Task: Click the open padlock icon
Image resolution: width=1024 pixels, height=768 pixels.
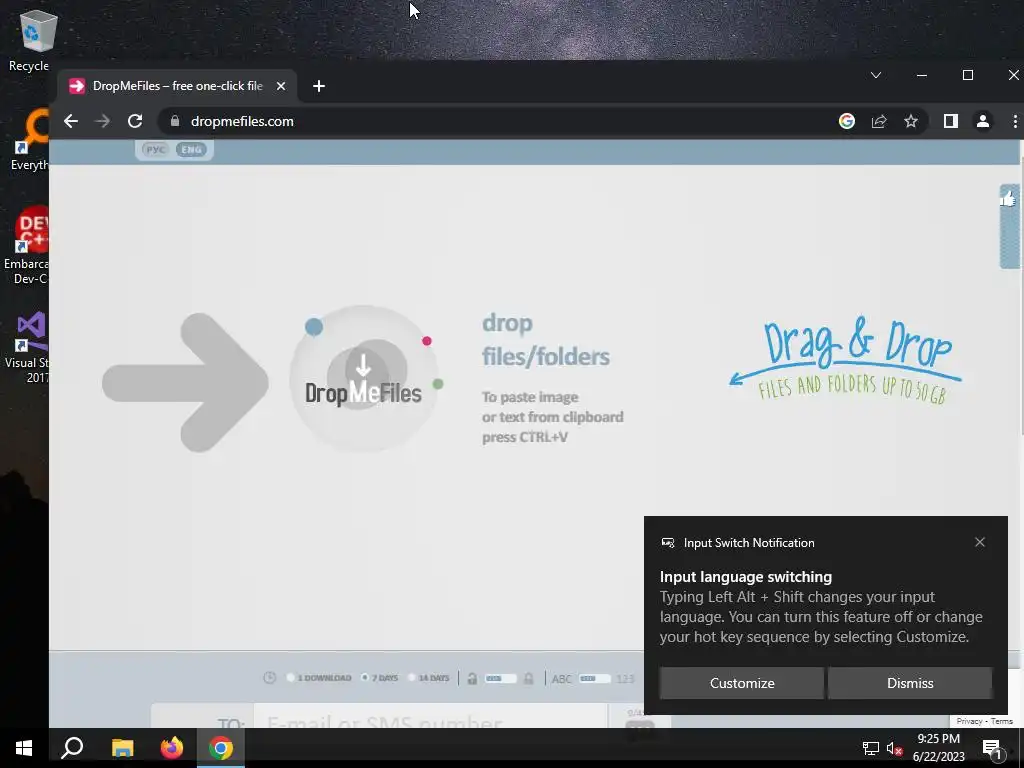Action: point(472,679)
